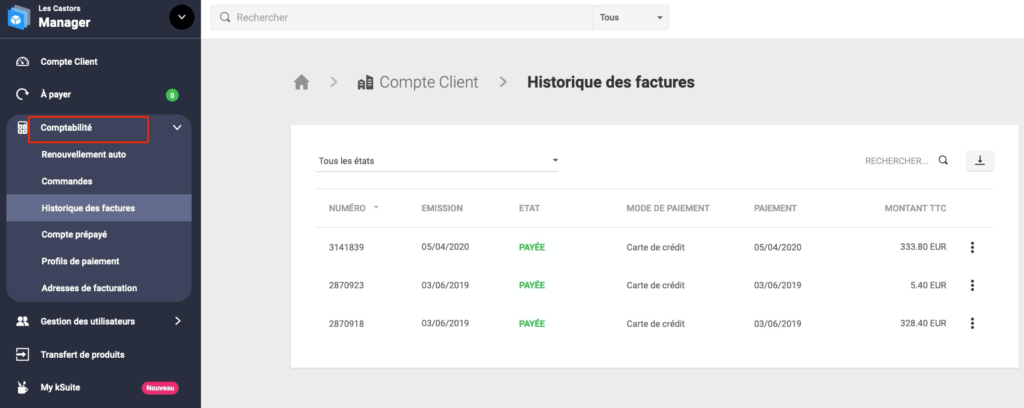Open Compte prépayé submenu item
Screen dimensions: 1024x408
[74, 234]
